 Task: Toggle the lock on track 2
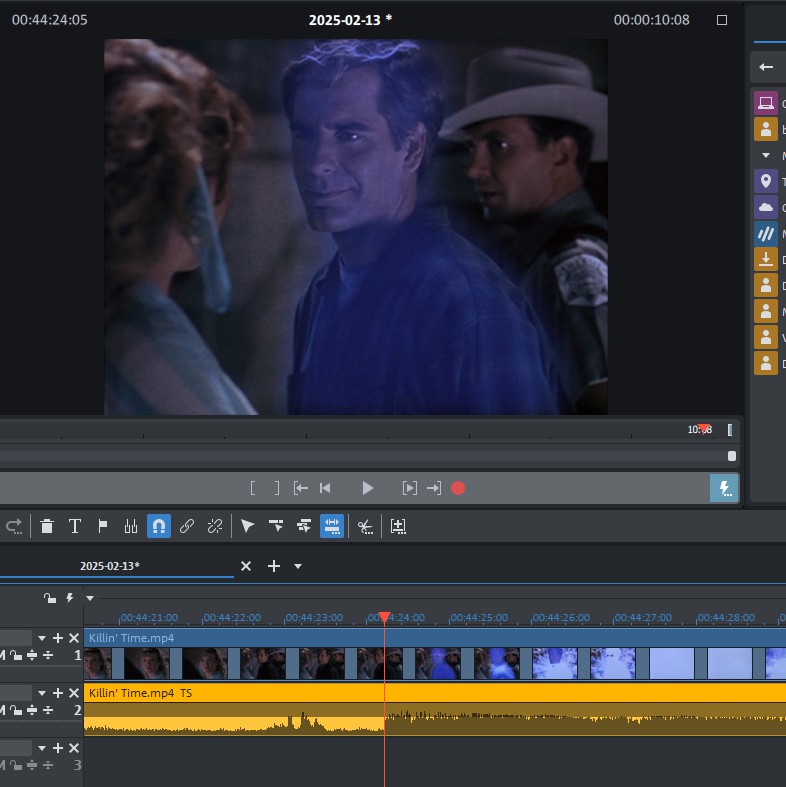pyautogui.click(x=17, y=710)
